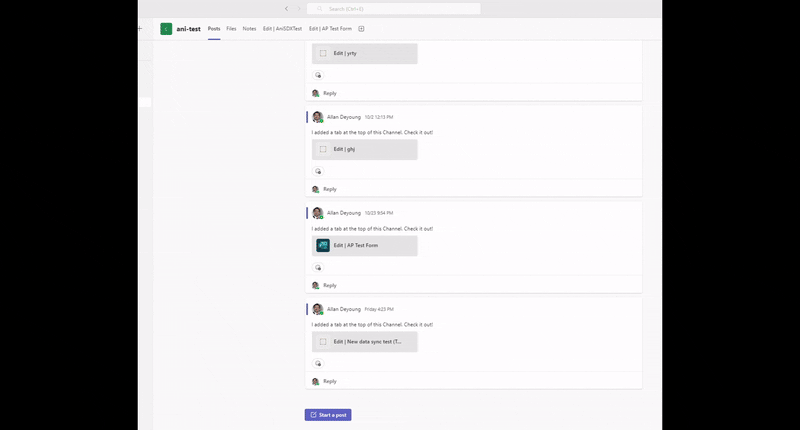The image size is (800, 430).
Task: Open the Edit | AP Test Form tab
Action: [330, 29]
